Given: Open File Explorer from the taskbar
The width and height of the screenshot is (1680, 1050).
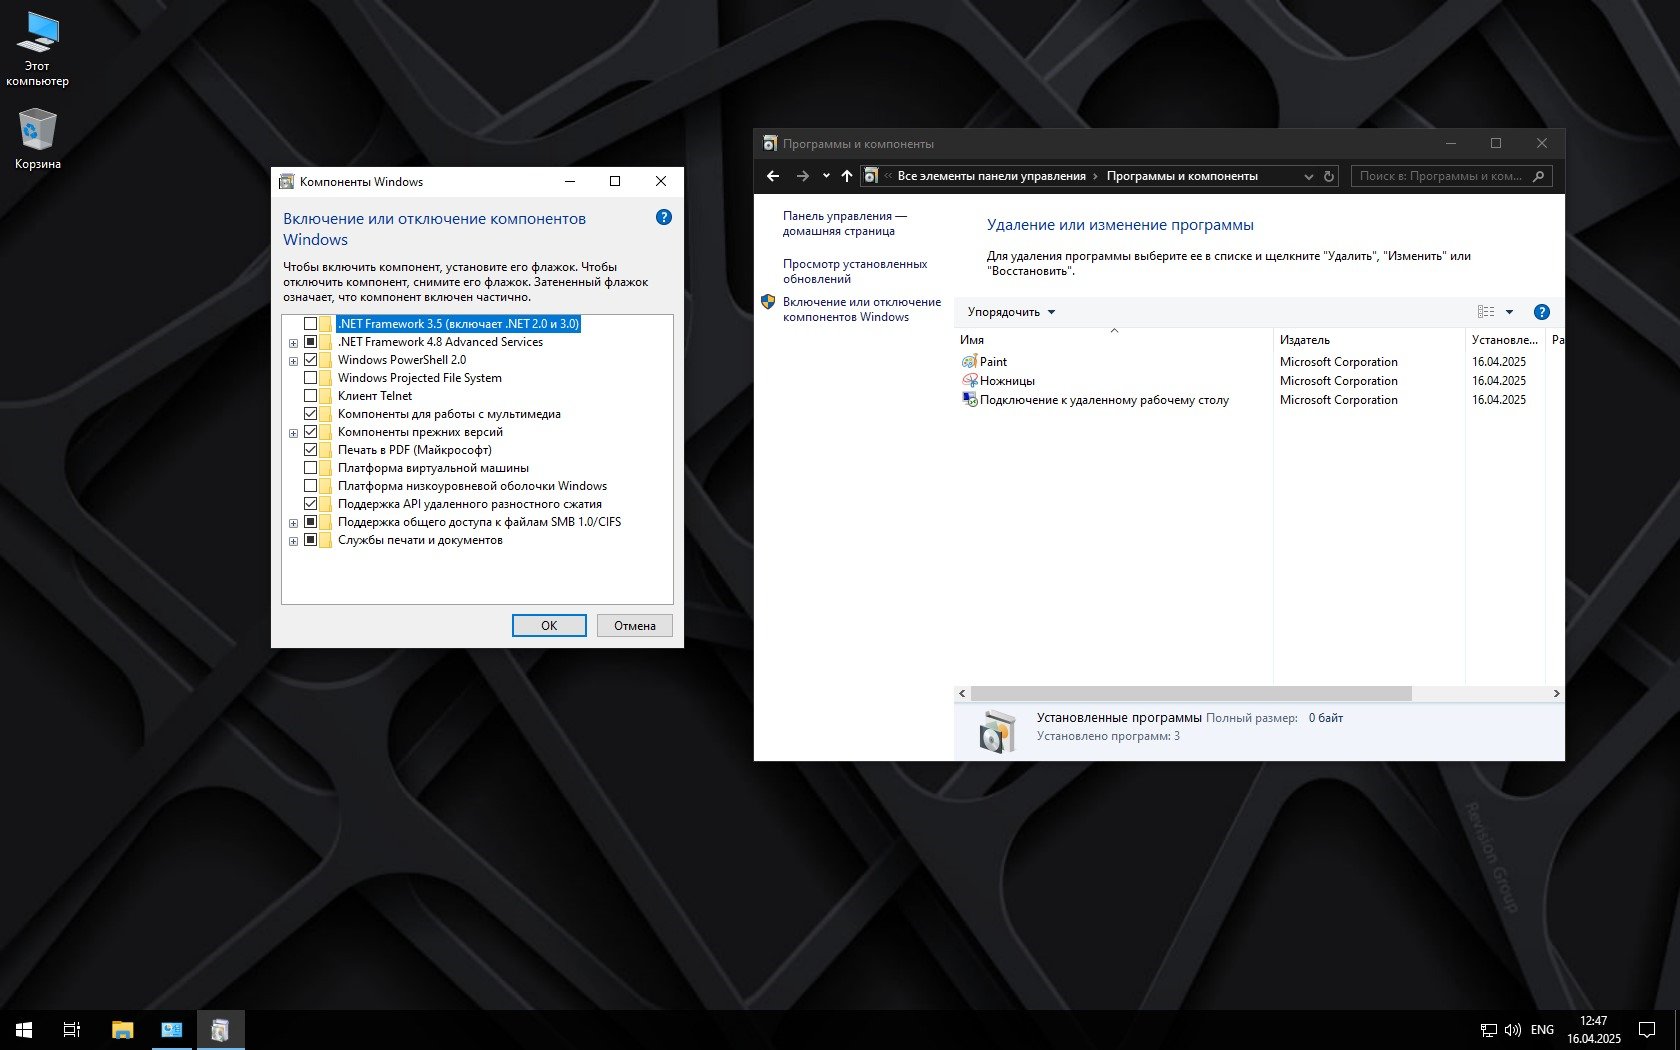Looking at the screenshot, I should [x=122, y=1029].
